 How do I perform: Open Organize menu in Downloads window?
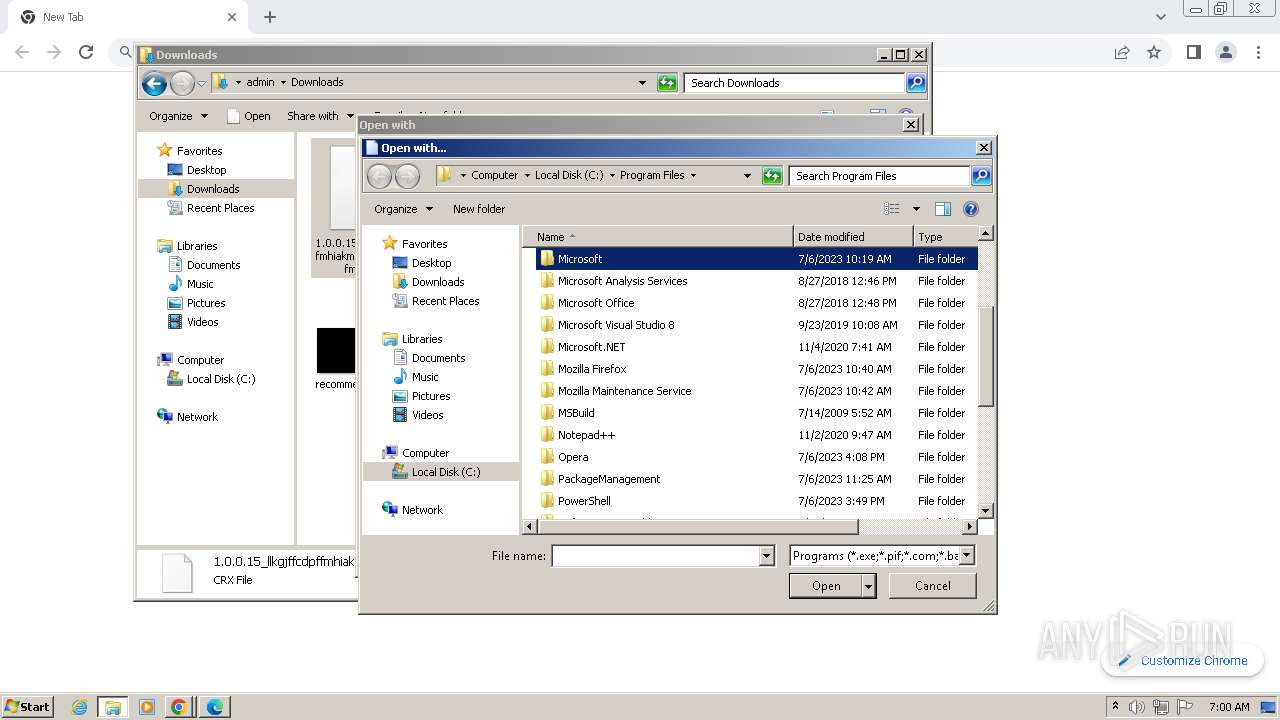click(x=178, y=116)
